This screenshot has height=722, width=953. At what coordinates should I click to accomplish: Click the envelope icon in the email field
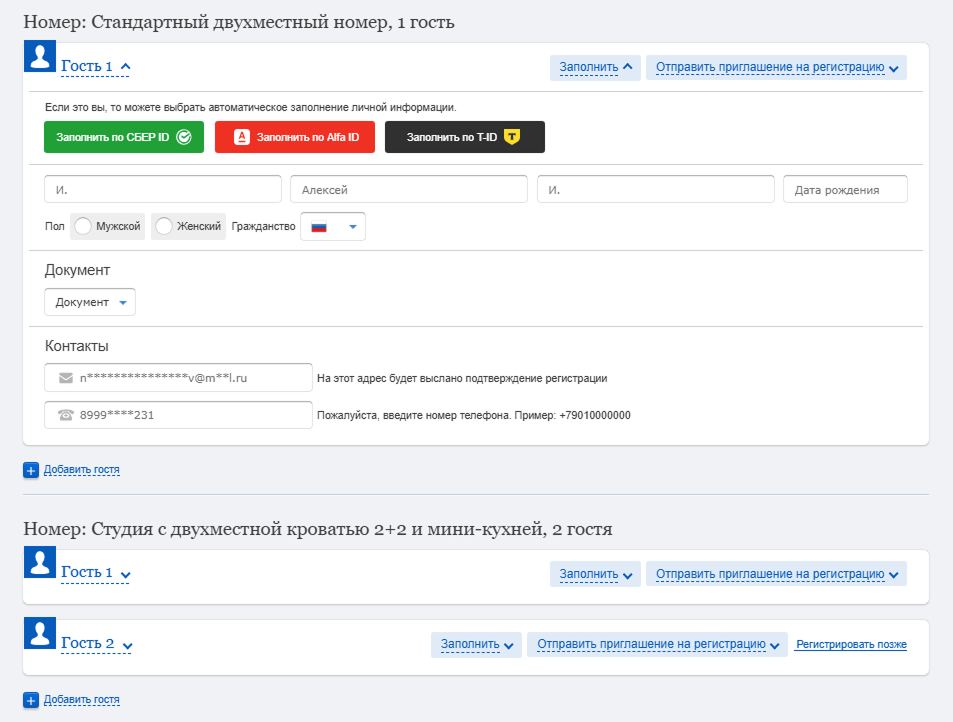point(66,378)
